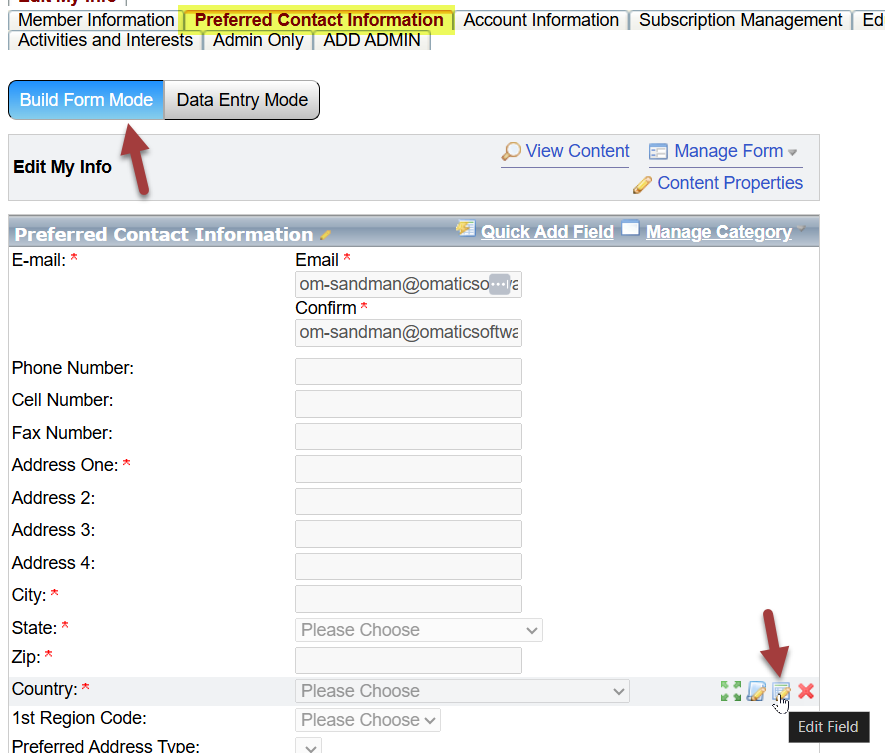
Task: Click into the Phone Number field
Action: tap(408, 371)
